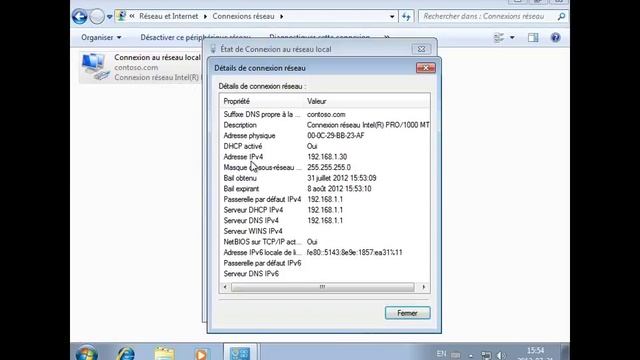
Task: Select the NetBIOS sur TCP/IP row
Action: [324, 242]
